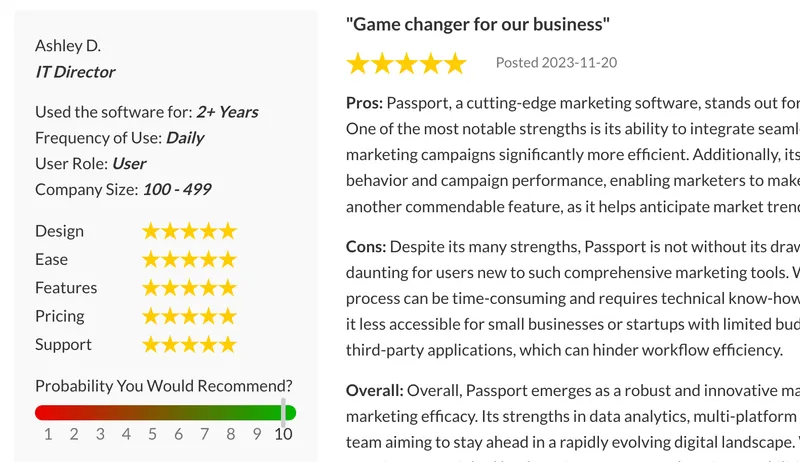The image size is (800, 462).
Task: Click the third star in Features rating
Action: pos(190,288)
